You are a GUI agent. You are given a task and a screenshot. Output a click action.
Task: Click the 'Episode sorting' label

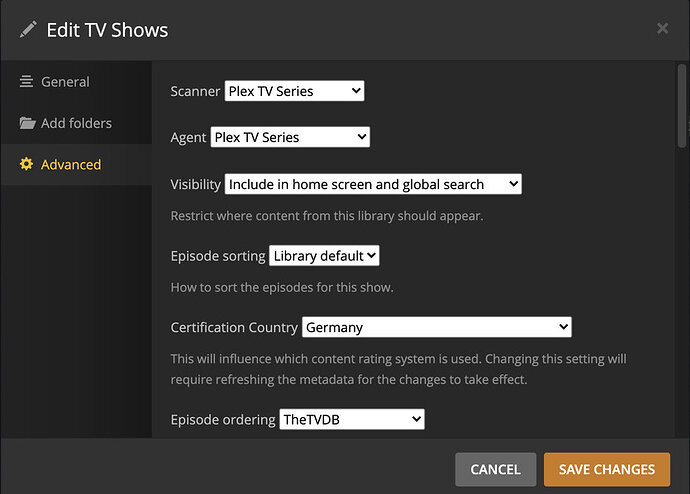tap(218, 256)
